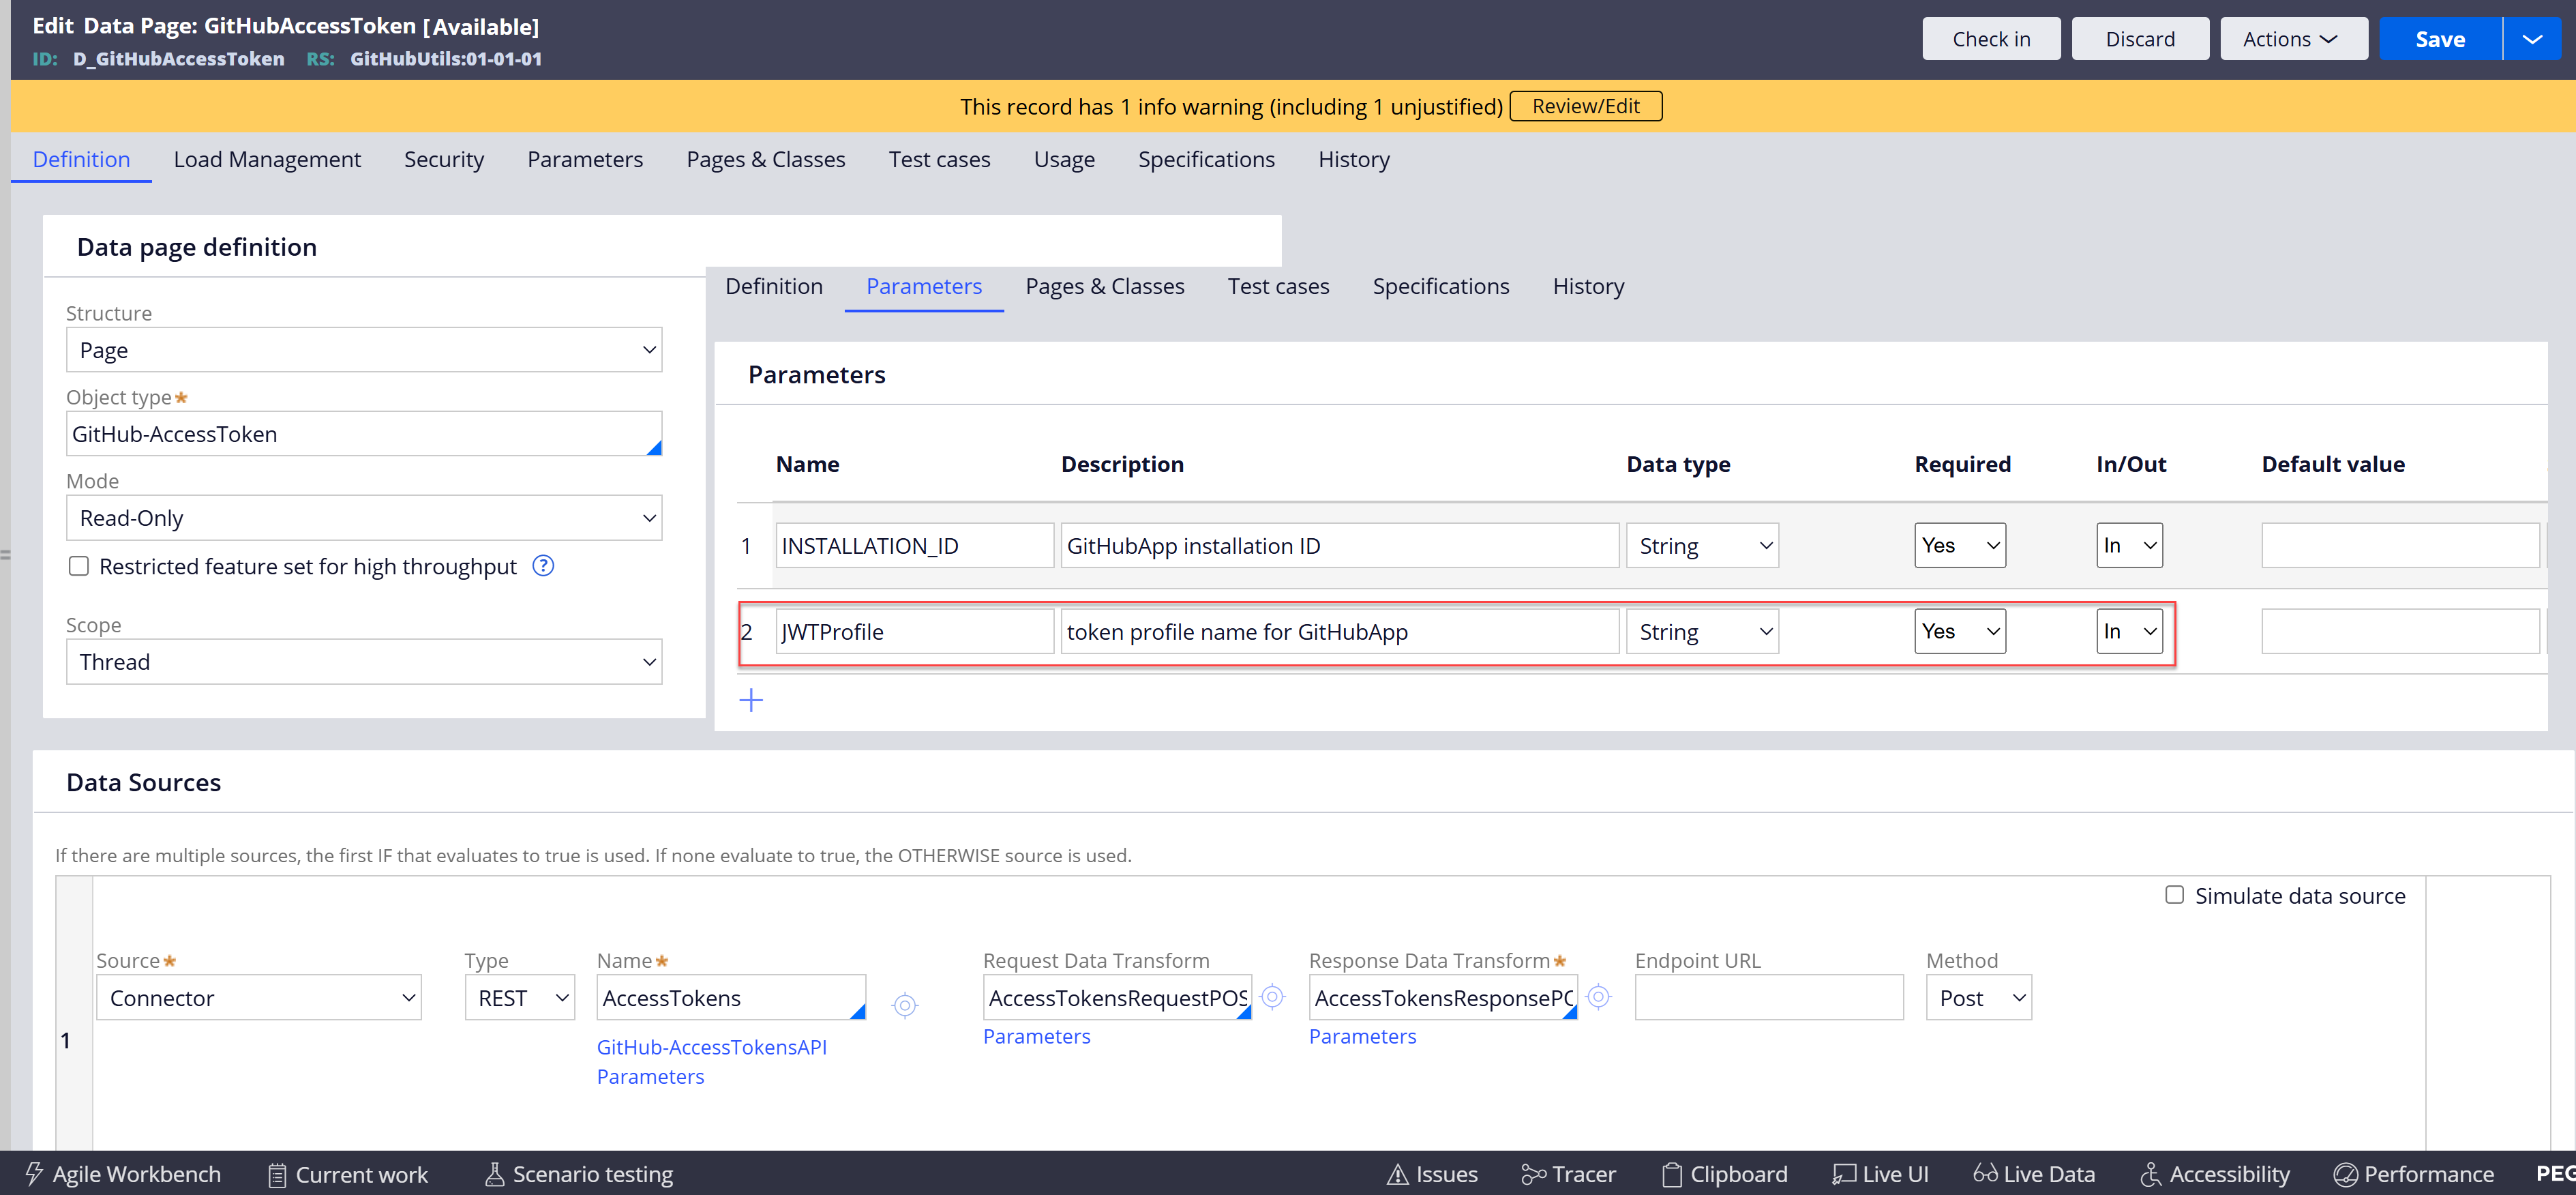Viewport: 2576px width, 1195px height.
Task: Click the JWTProfile name field
Action: (914, 632)
